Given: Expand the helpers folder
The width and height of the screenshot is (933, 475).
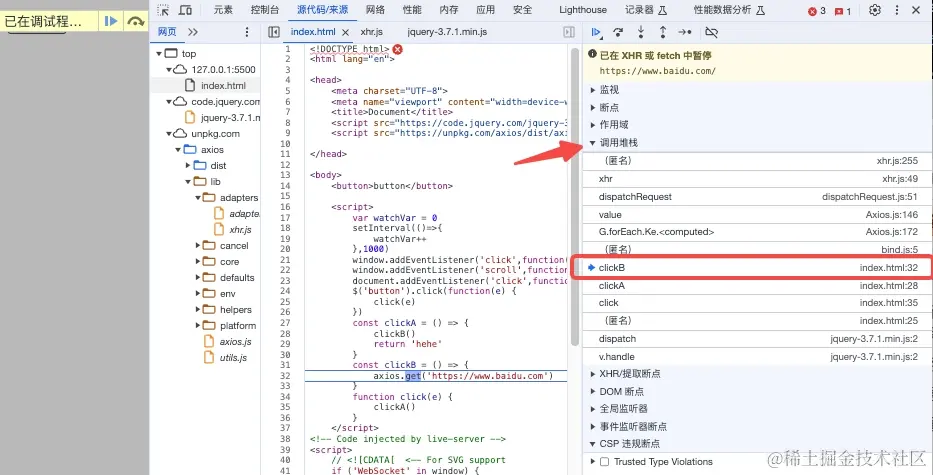Looking at the screenshot, I should tap(198, 310).
